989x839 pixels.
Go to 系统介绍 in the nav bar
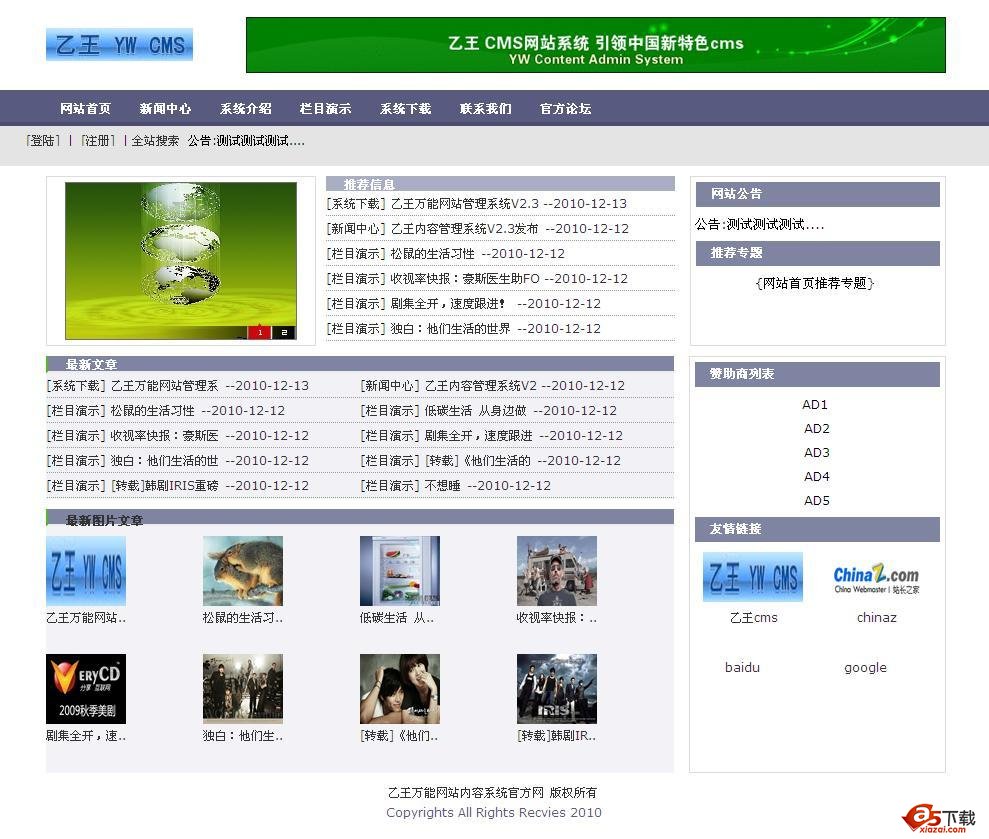point(245,109)
